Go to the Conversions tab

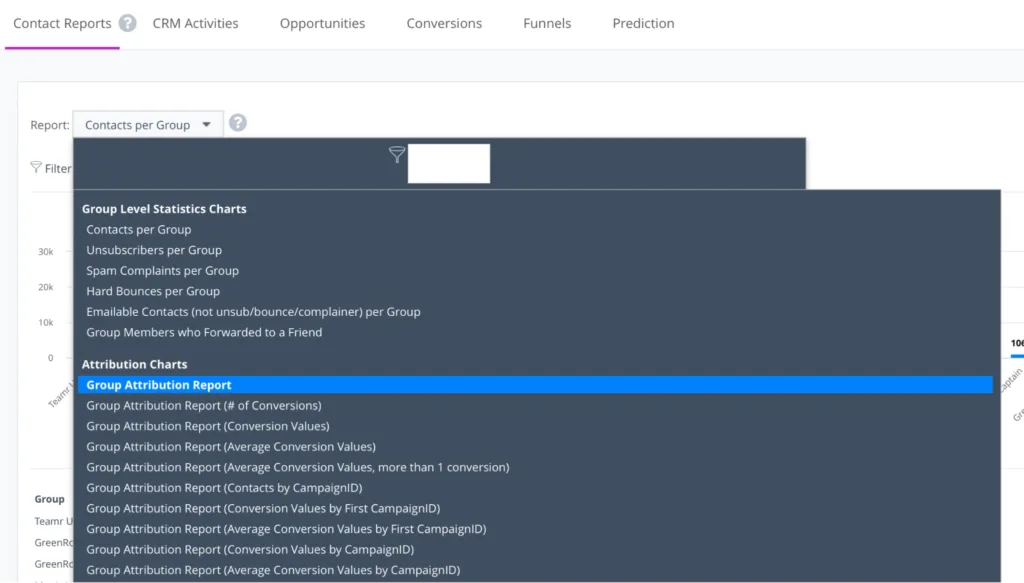click(444, 23)
